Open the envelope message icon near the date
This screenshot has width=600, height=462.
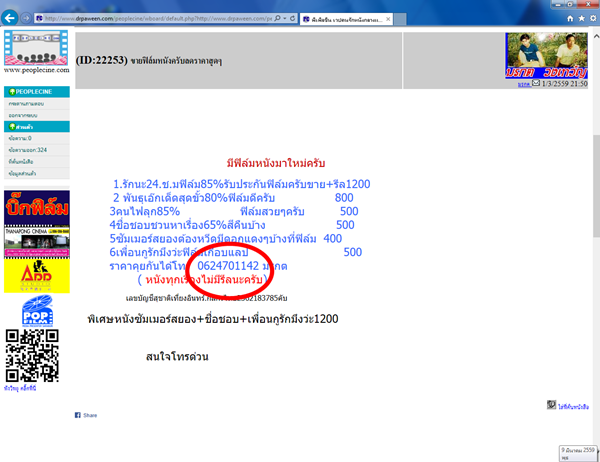[x=536, y=83]
